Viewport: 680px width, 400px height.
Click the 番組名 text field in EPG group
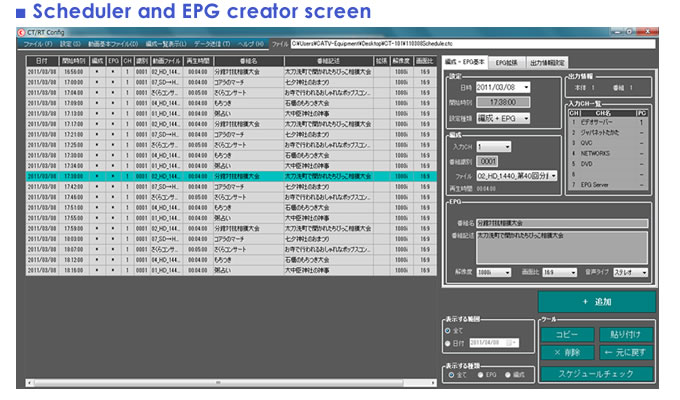pos(562,223)
